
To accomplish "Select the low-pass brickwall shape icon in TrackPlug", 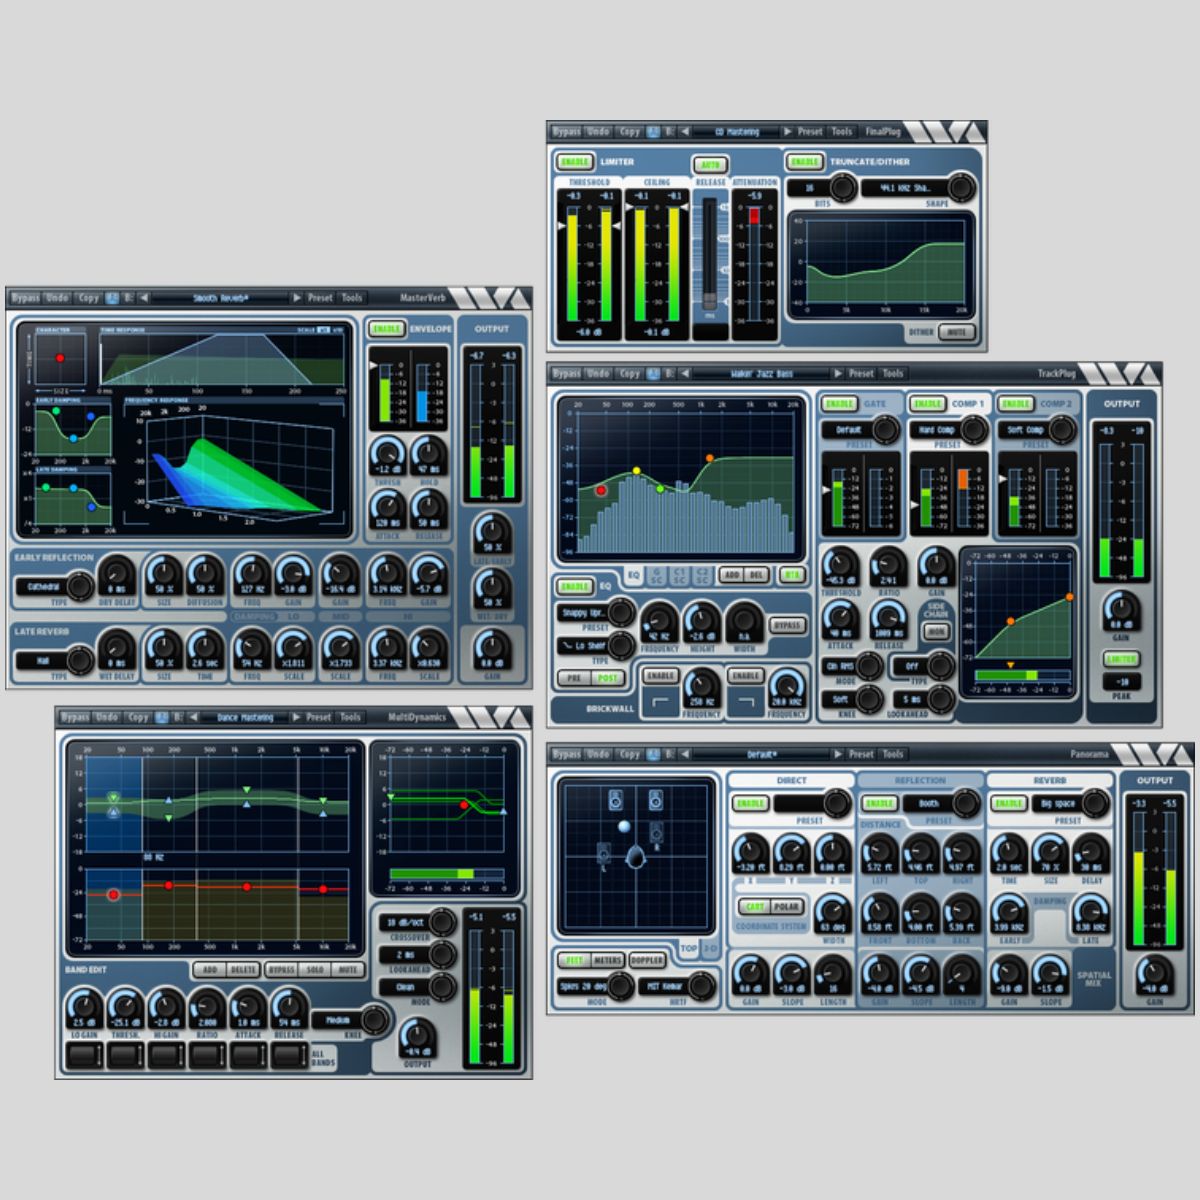I will [x=745, y=703].
